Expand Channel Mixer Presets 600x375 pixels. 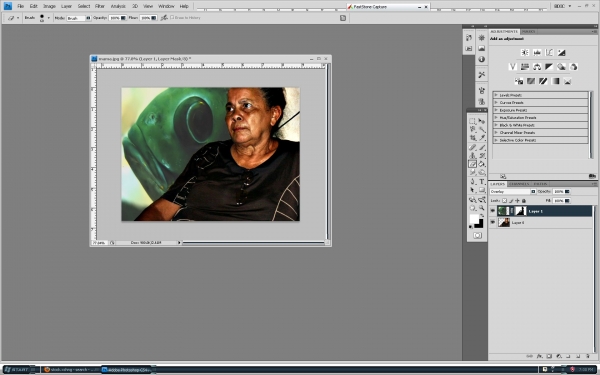tap(496, 132)
